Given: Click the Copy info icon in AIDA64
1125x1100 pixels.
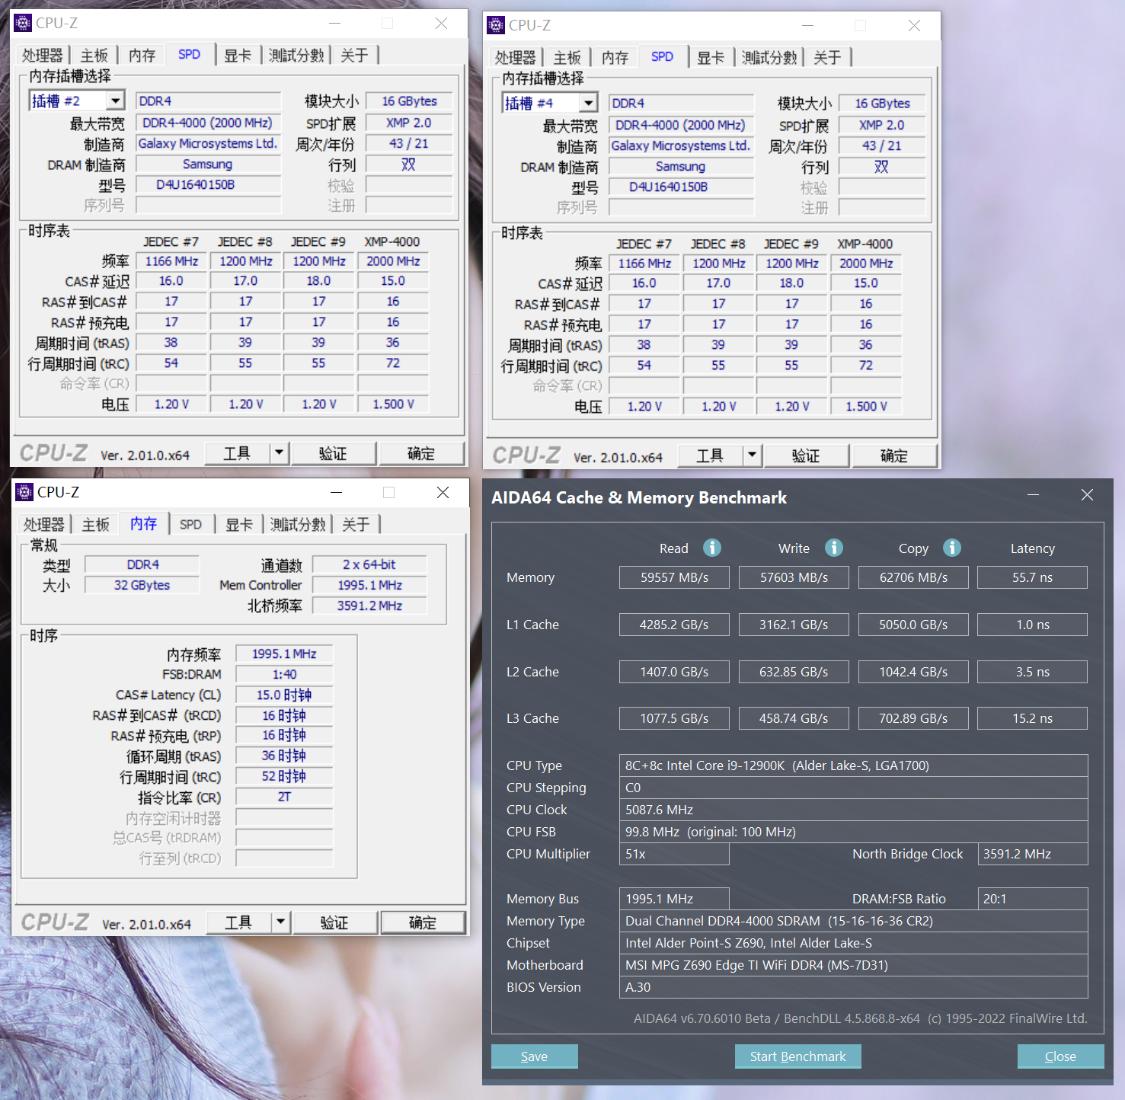Looking at the screenshot, I should point(952,548).
